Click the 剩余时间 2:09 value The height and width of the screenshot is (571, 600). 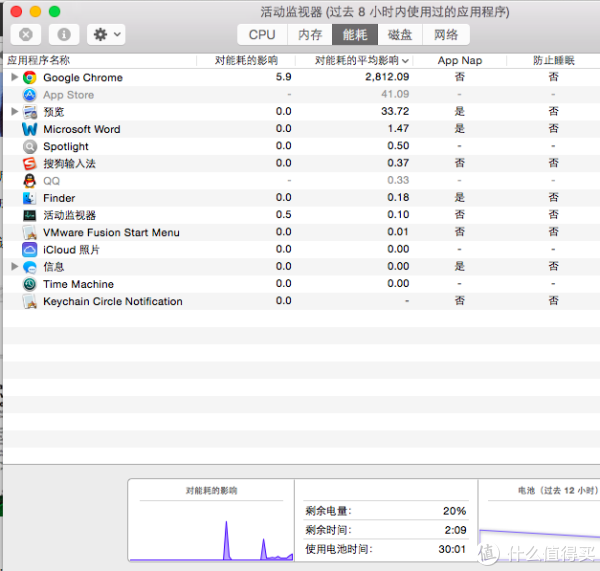[455, 530]
